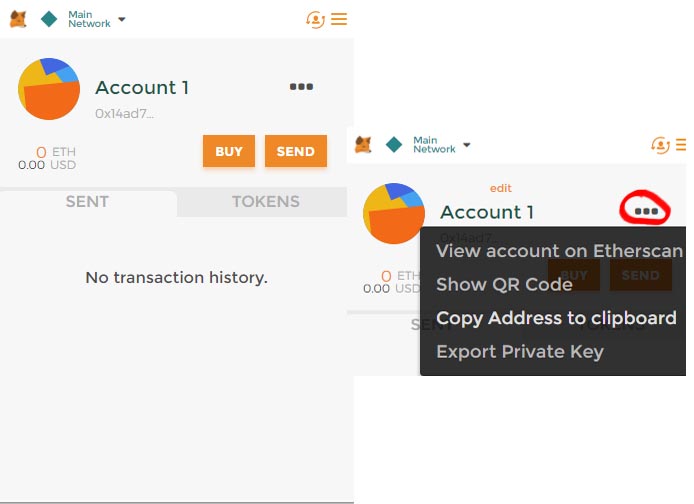Switch to the SENT tab in left panel
Screen dimensions: 694x504
click(88, 202)
